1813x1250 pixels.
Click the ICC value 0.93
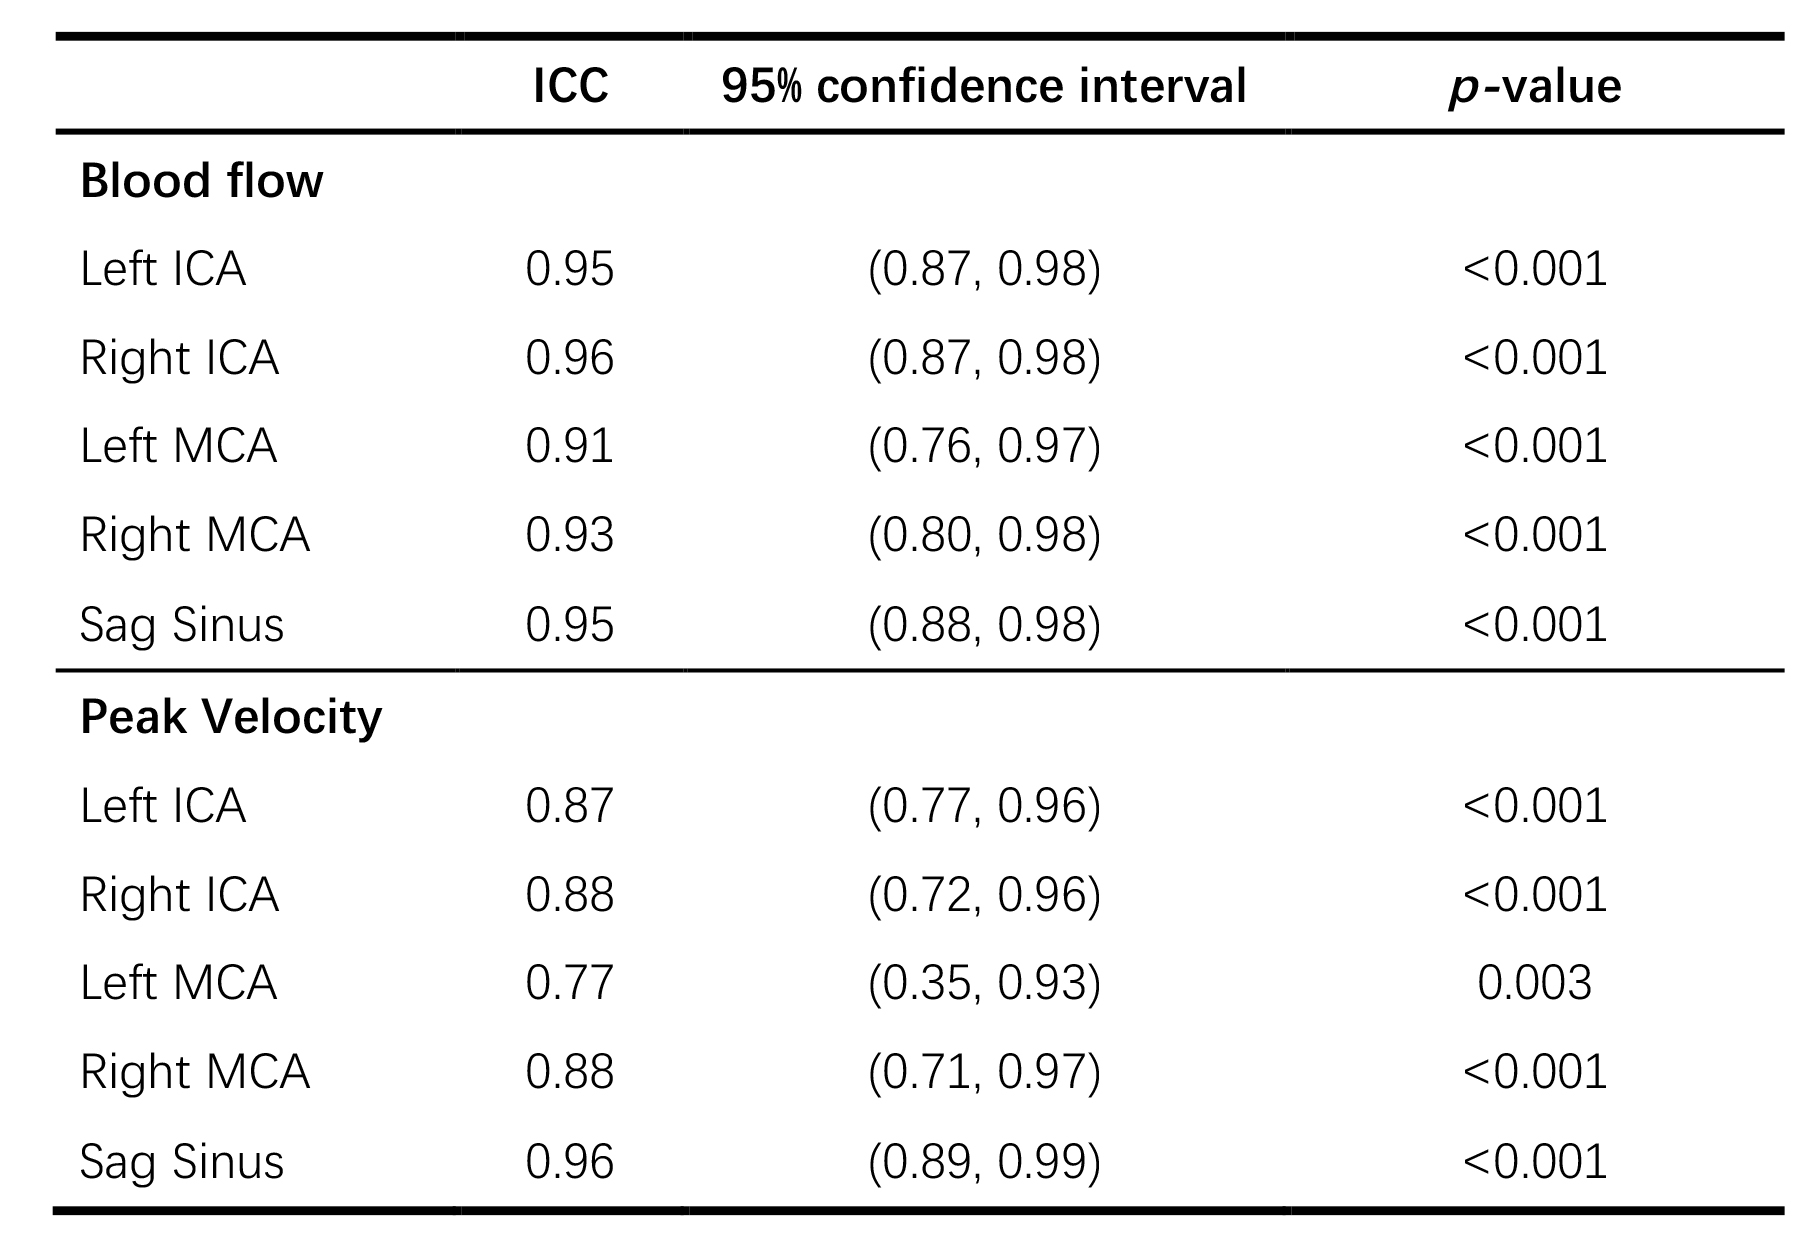coord(569,535)
